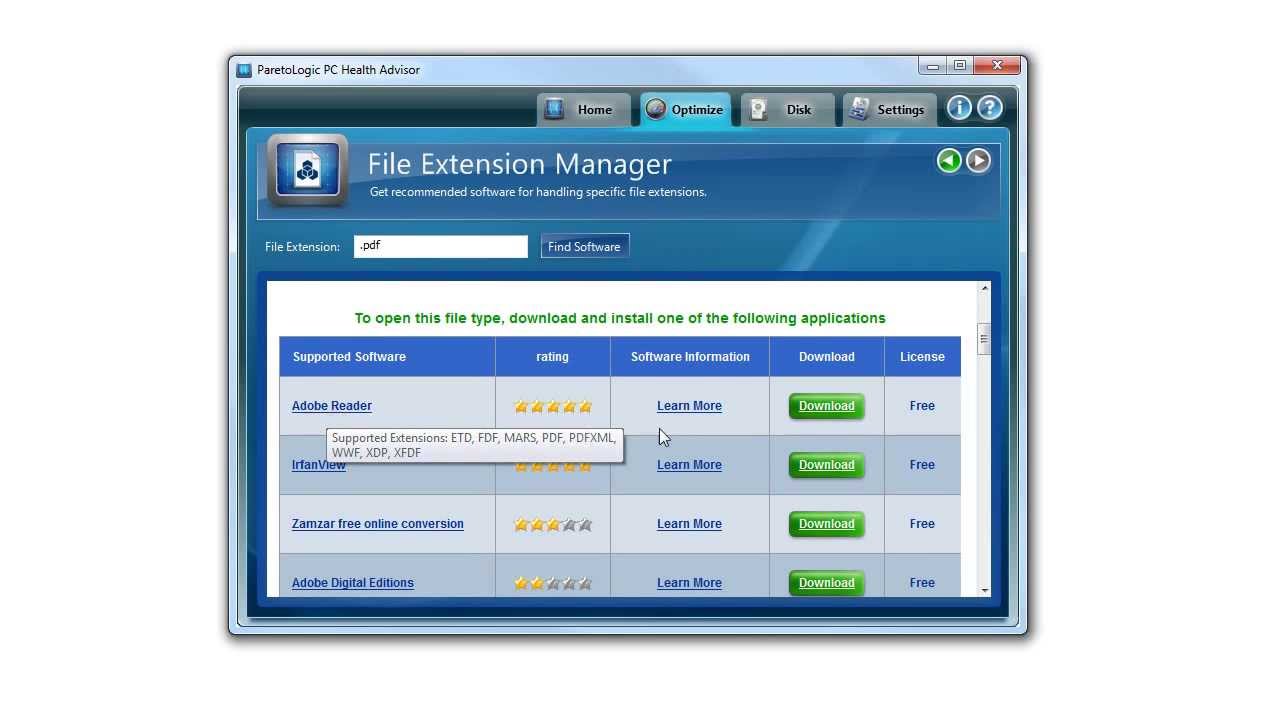Click the green 'To open this file type' heading

(620, 318)
